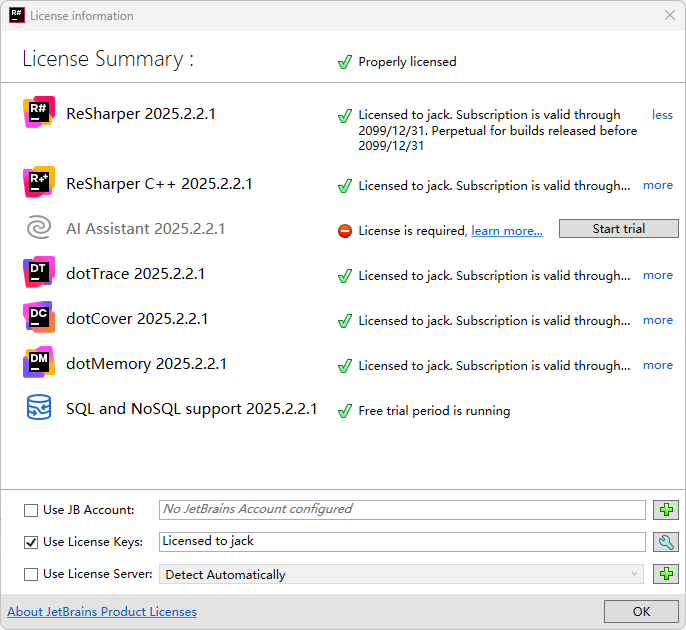Click the dotMemory product icon

(x=39, y=364)
